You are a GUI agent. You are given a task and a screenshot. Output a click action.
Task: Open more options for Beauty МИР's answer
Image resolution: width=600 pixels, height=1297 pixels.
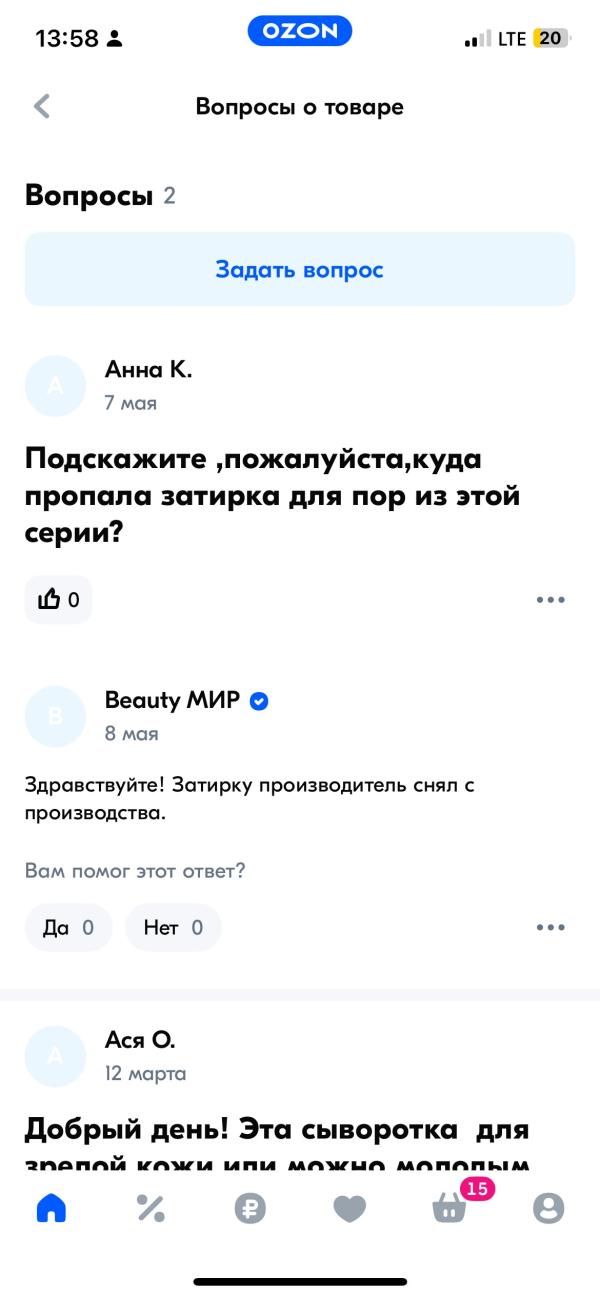point(550,928)
